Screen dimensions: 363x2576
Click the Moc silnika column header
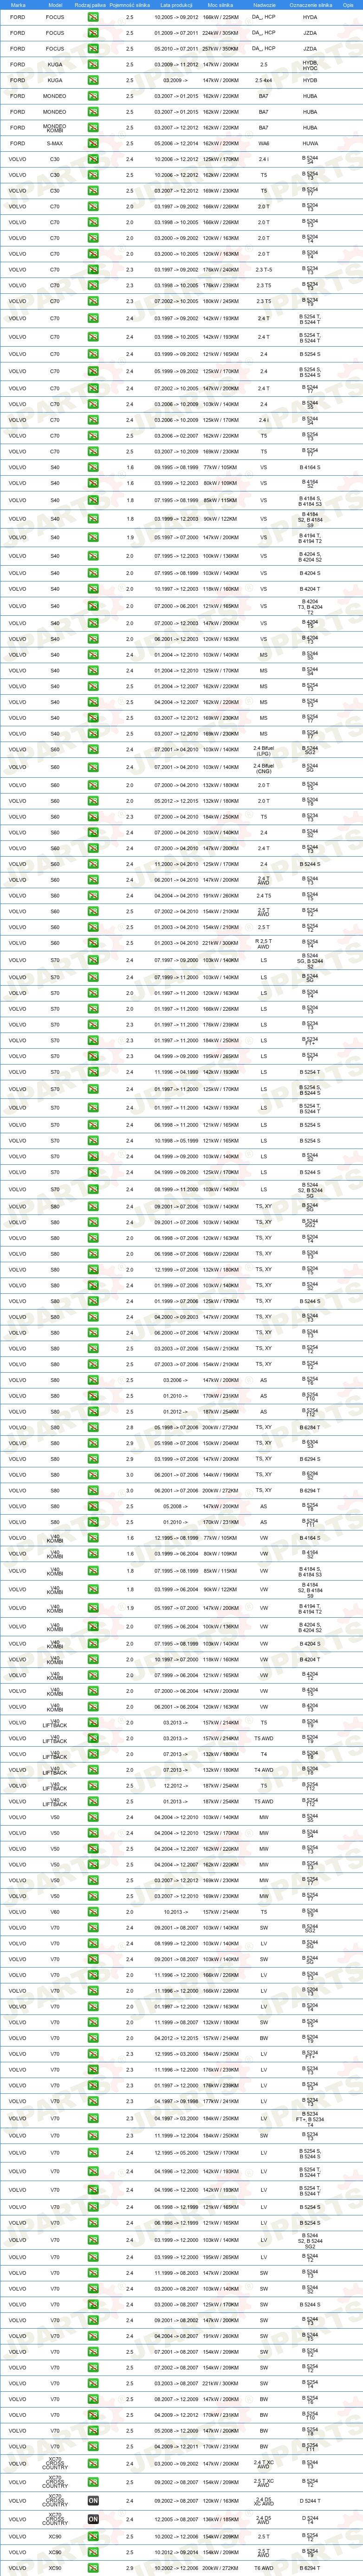(220, 5)
